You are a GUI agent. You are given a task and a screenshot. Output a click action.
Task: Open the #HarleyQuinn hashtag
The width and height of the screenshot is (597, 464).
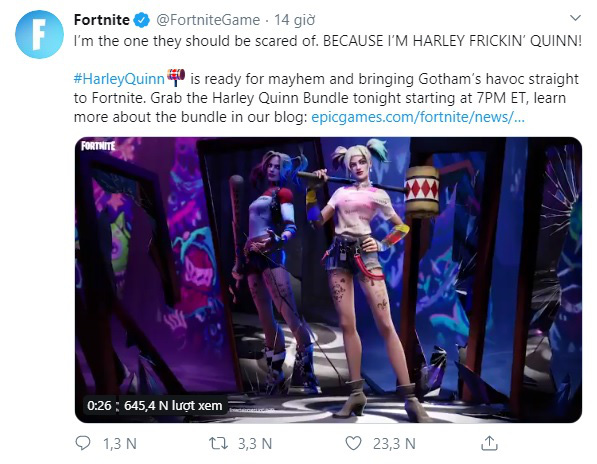click(x=119, y=79)
